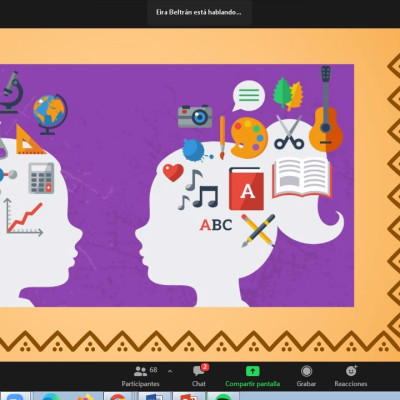The image size is (400, 400).
Task: Open Spotify from the taskbar
Action: tap(223, 397)
